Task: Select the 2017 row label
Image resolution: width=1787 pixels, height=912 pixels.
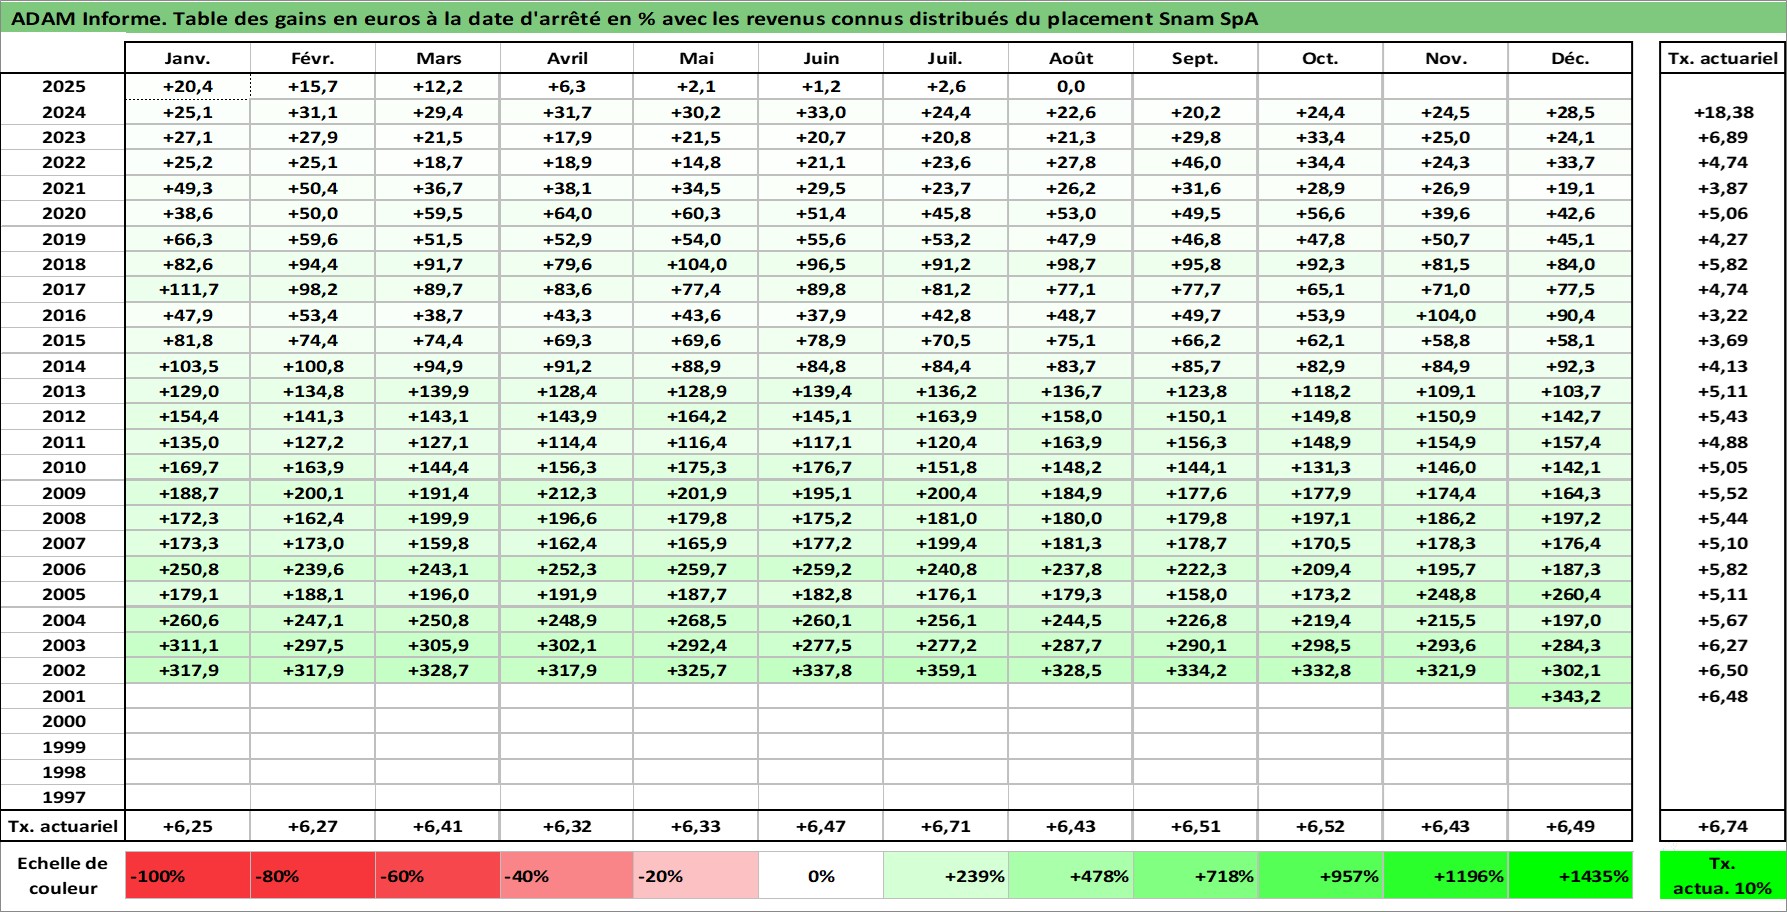Action: 63,290
